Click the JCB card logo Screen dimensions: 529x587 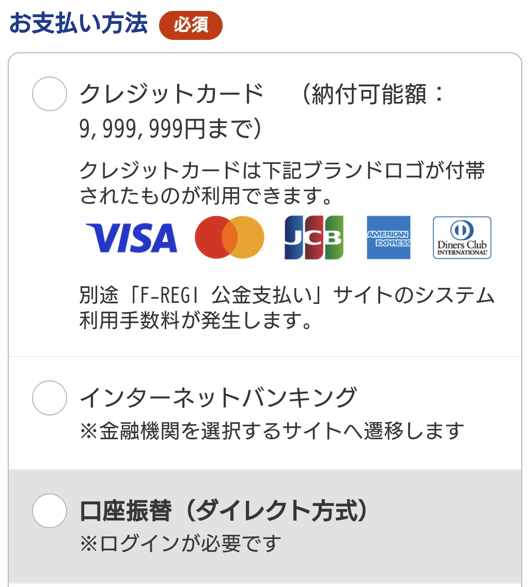[314, 237]
